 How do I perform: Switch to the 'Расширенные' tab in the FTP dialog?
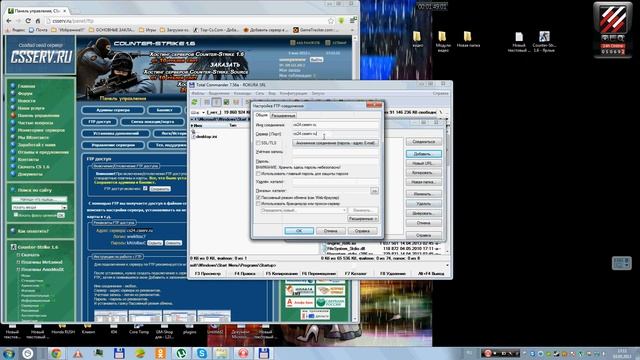pyautogui.click(x=283, y=116)
